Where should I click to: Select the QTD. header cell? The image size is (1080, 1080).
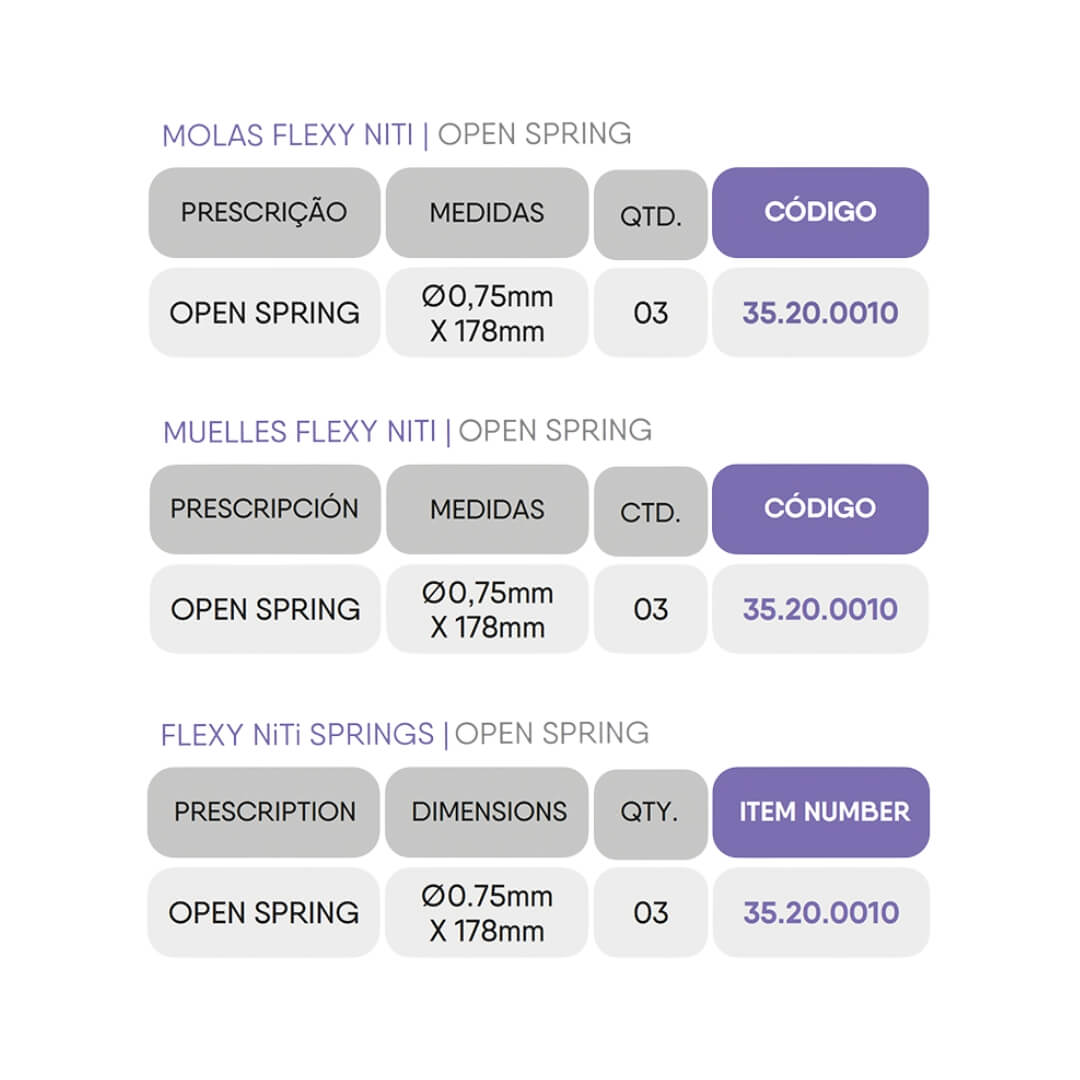(x=650, y=216)
